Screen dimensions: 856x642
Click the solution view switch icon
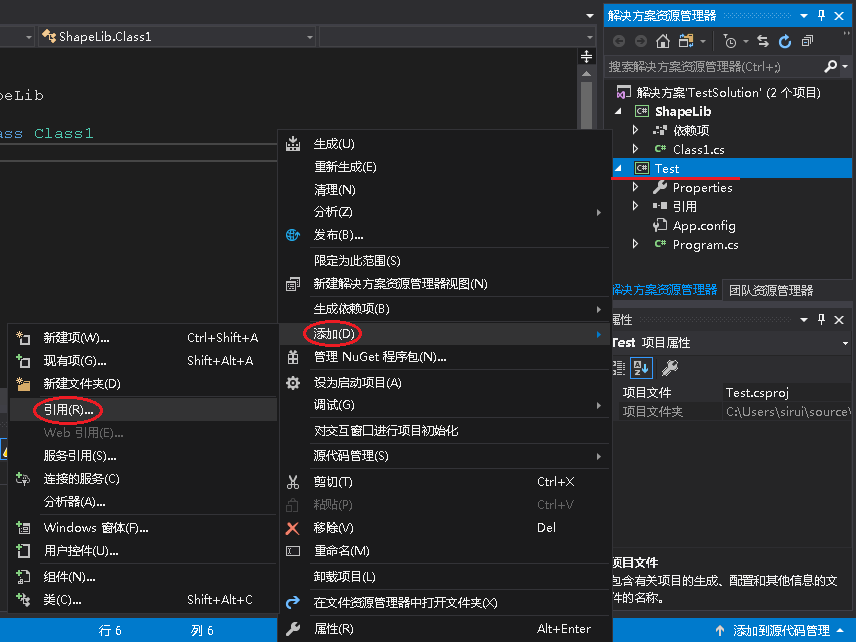point(686,41)
